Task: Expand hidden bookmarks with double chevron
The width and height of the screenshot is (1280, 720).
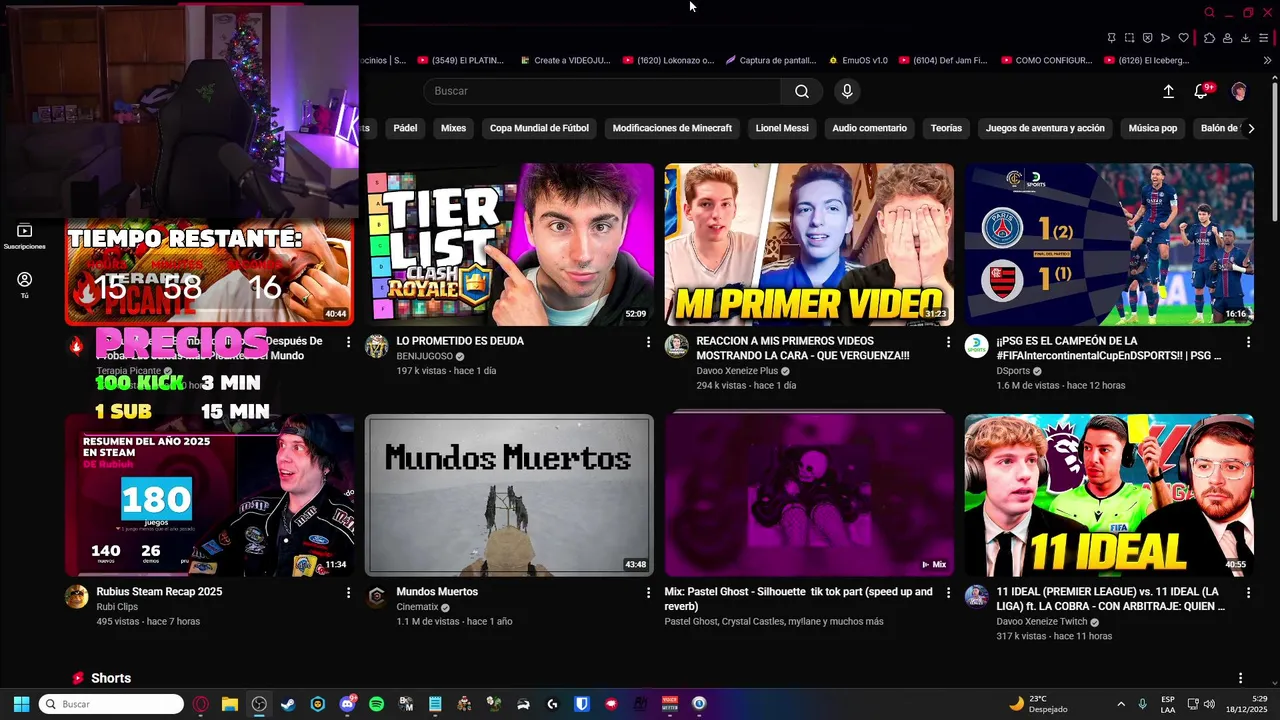Action: [x=1267, y=60]
